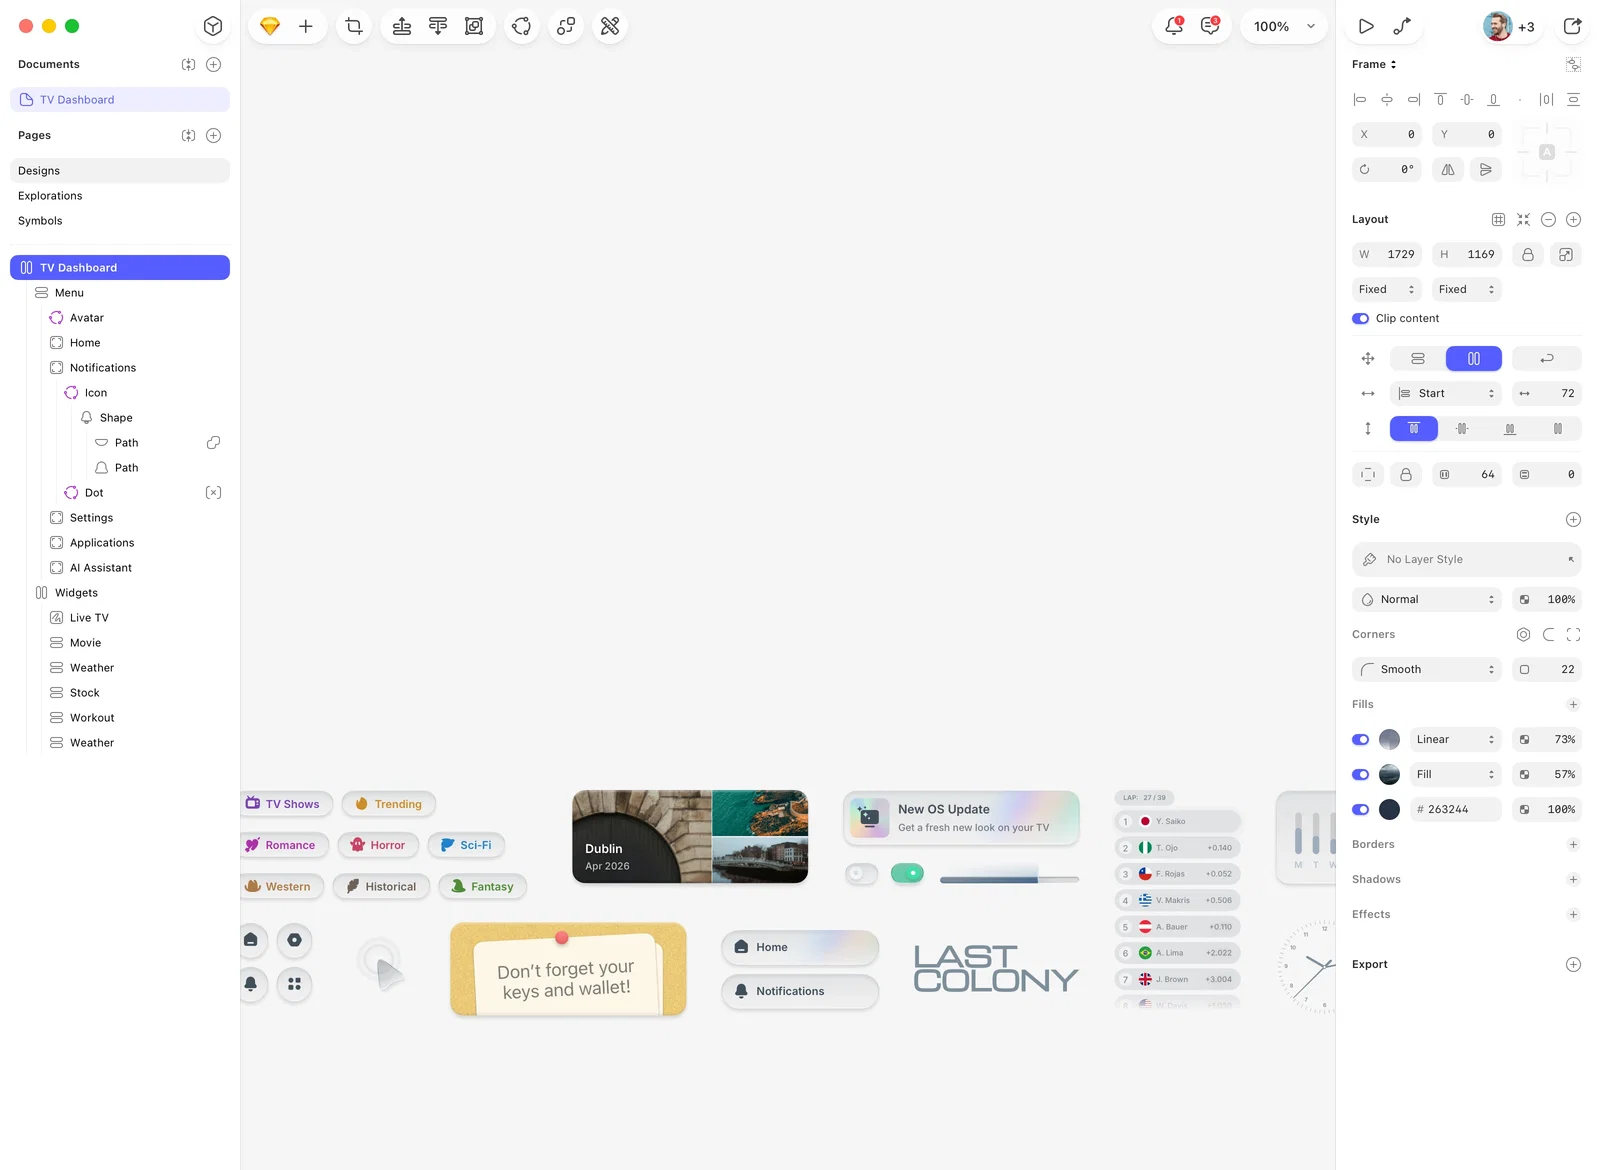1598x1170 pixels.
Task: Click the Home button on canvas
Action: coord(800,947)
